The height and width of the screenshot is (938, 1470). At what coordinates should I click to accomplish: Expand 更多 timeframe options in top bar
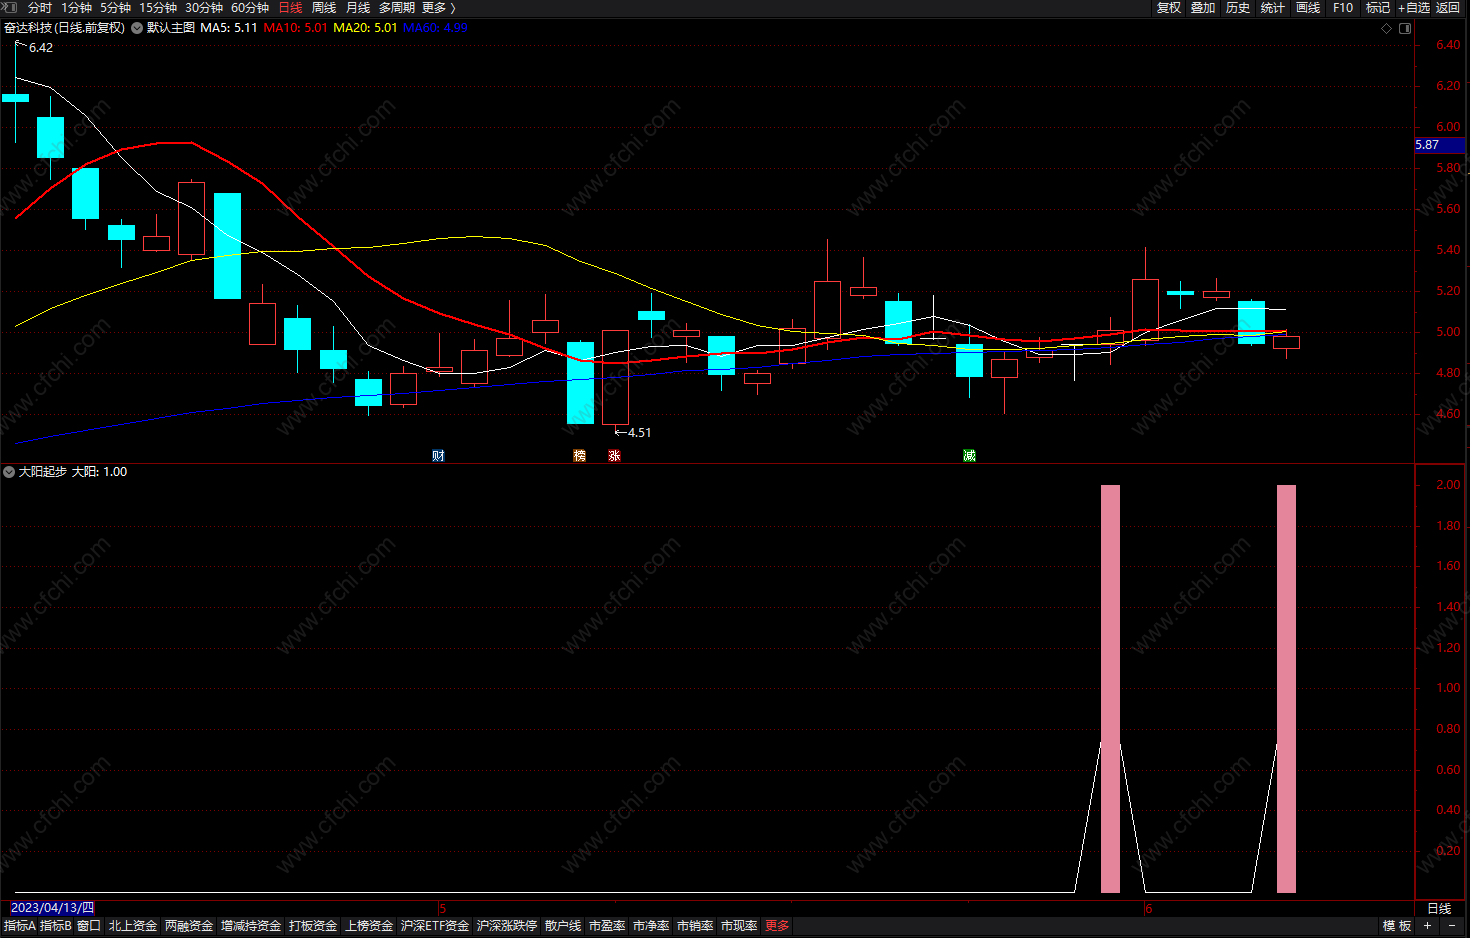tap(438, 8)
